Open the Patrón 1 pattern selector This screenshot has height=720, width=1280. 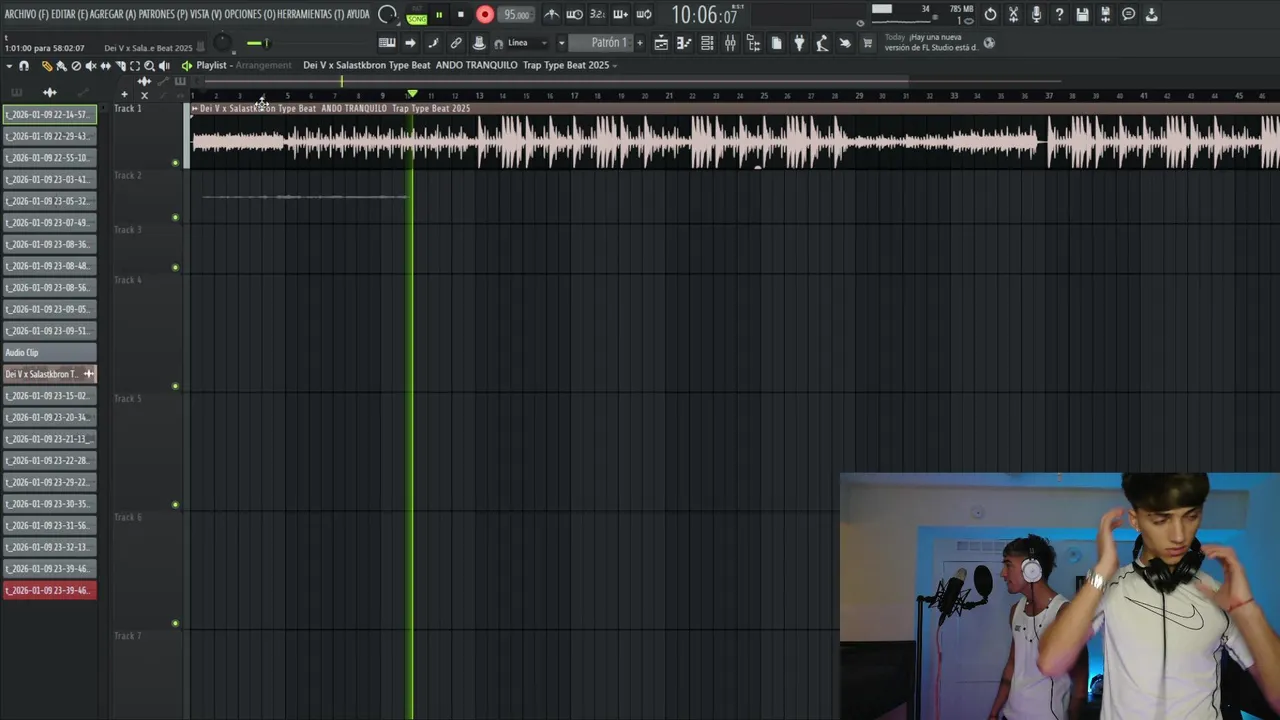[x=602, y=43]
